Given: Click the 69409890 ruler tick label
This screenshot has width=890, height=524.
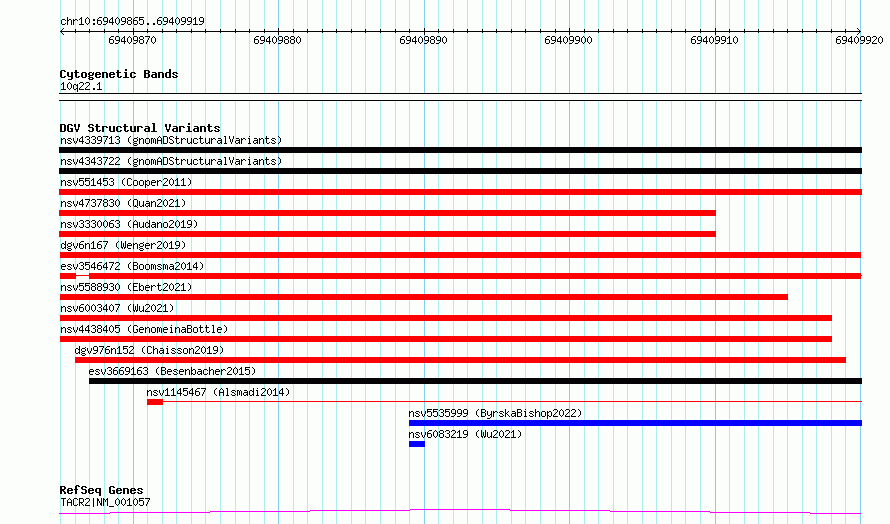Looking at the screenshot, I should [423, 40].
